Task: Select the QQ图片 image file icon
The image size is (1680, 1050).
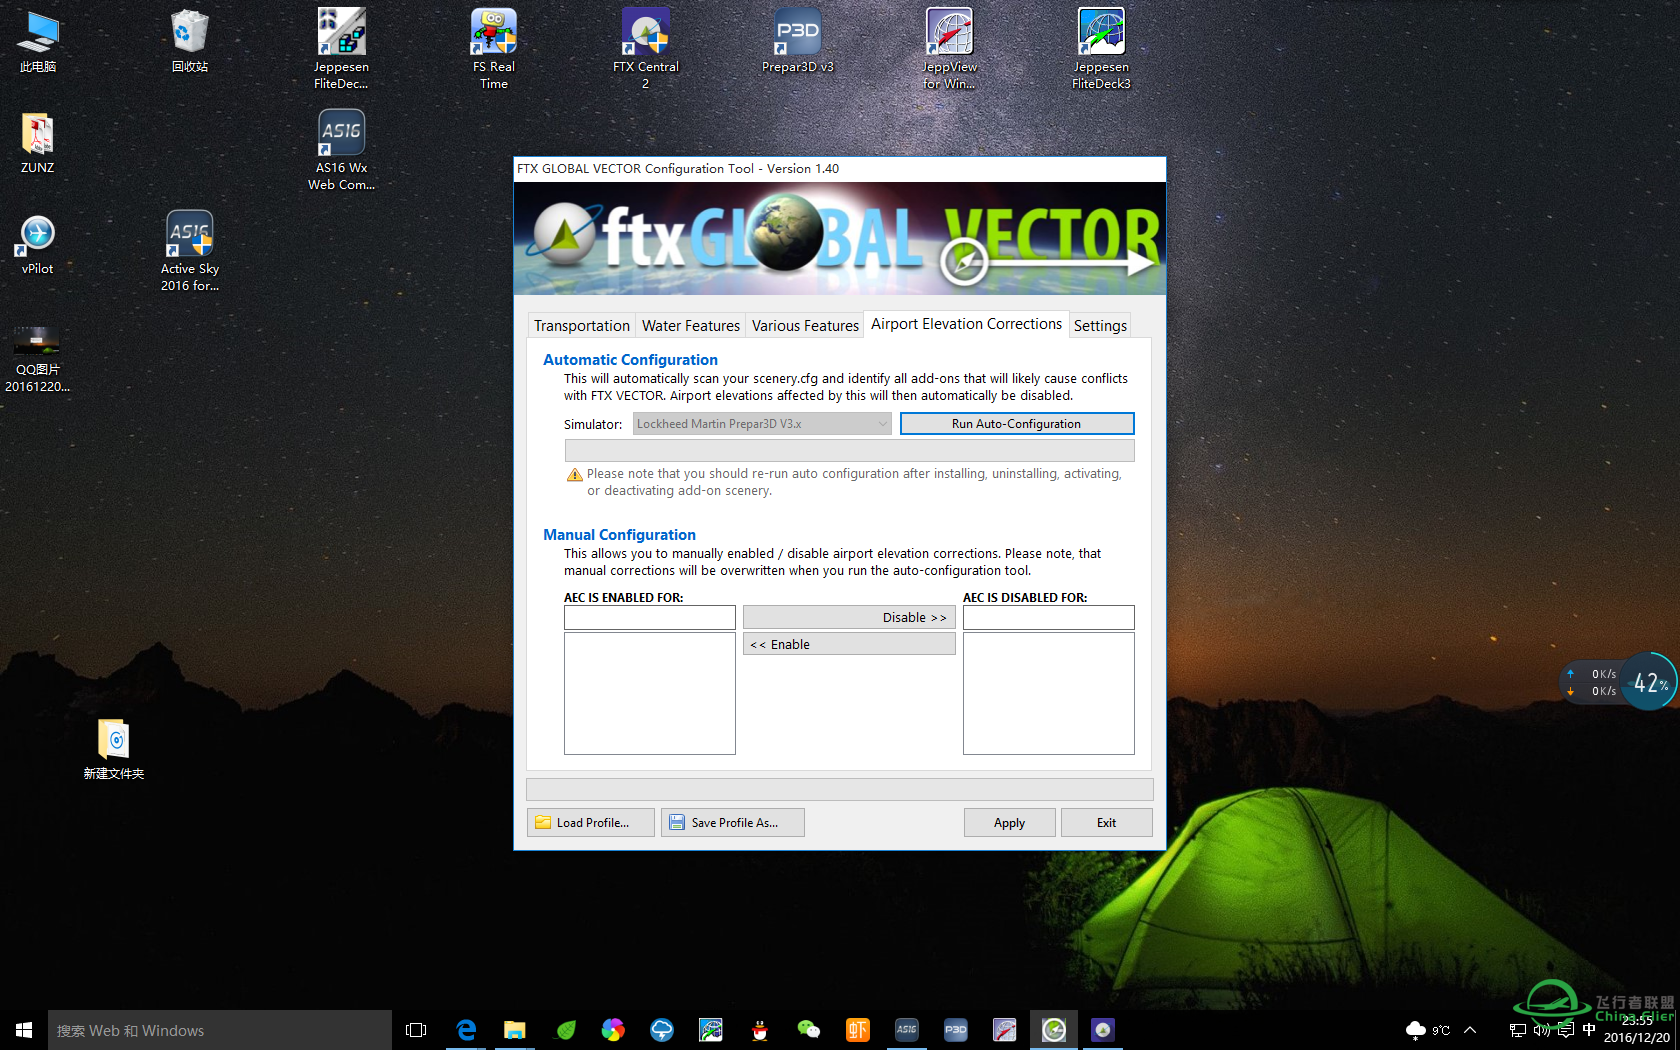Action: tap(38, 358)
